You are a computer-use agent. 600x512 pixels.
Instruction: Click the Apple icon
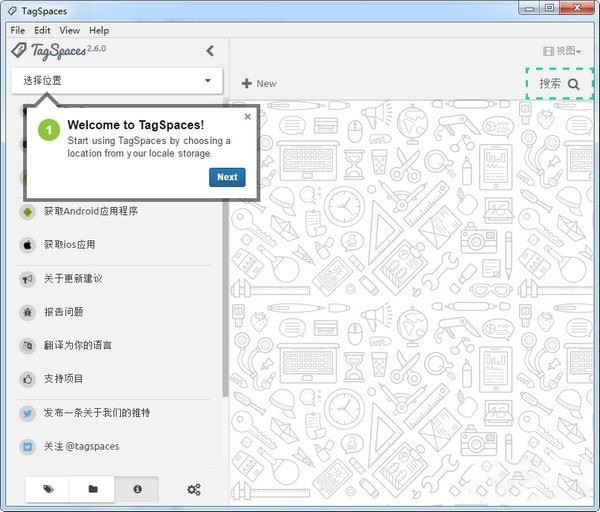(28, 245)
